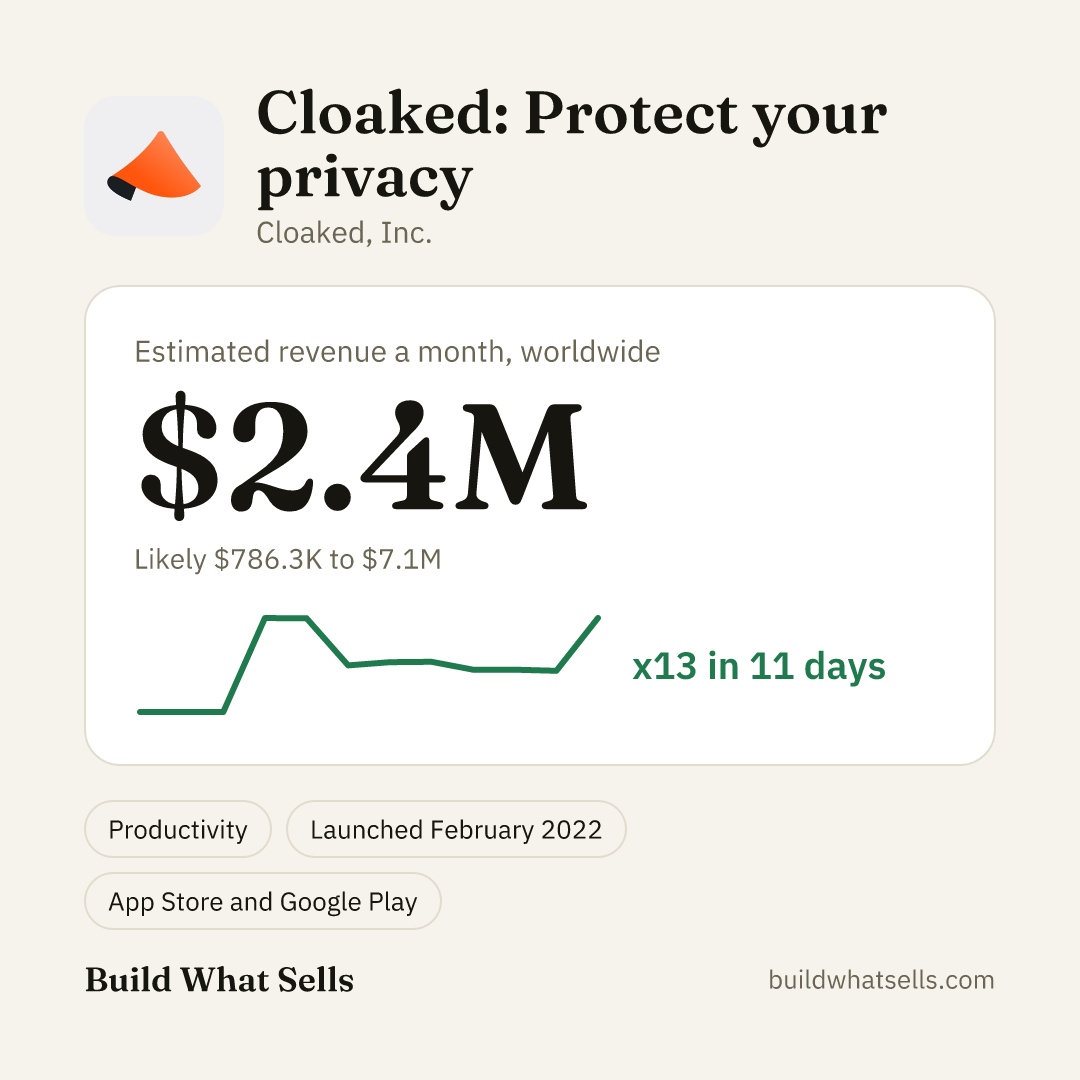Click the rising end of the sparkline

click(579, 643)
